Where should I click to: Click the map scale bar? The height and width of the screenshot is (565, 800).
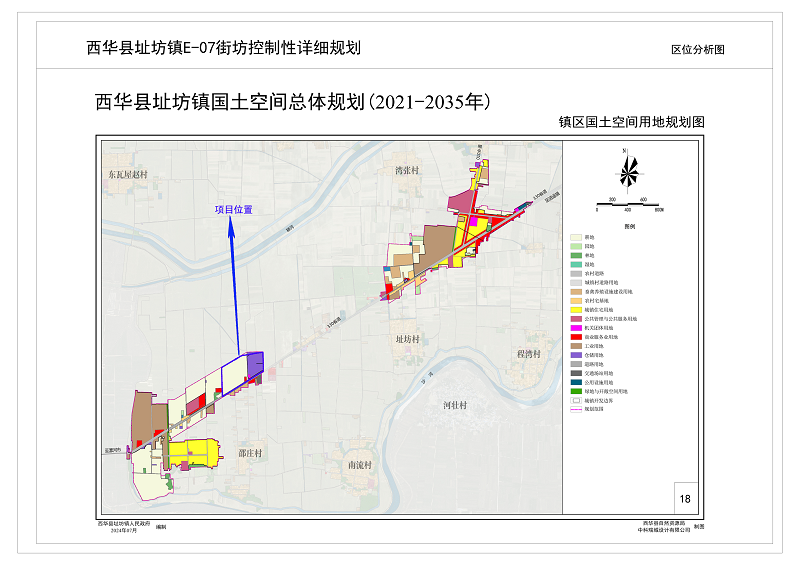click(x=628, y=206)
